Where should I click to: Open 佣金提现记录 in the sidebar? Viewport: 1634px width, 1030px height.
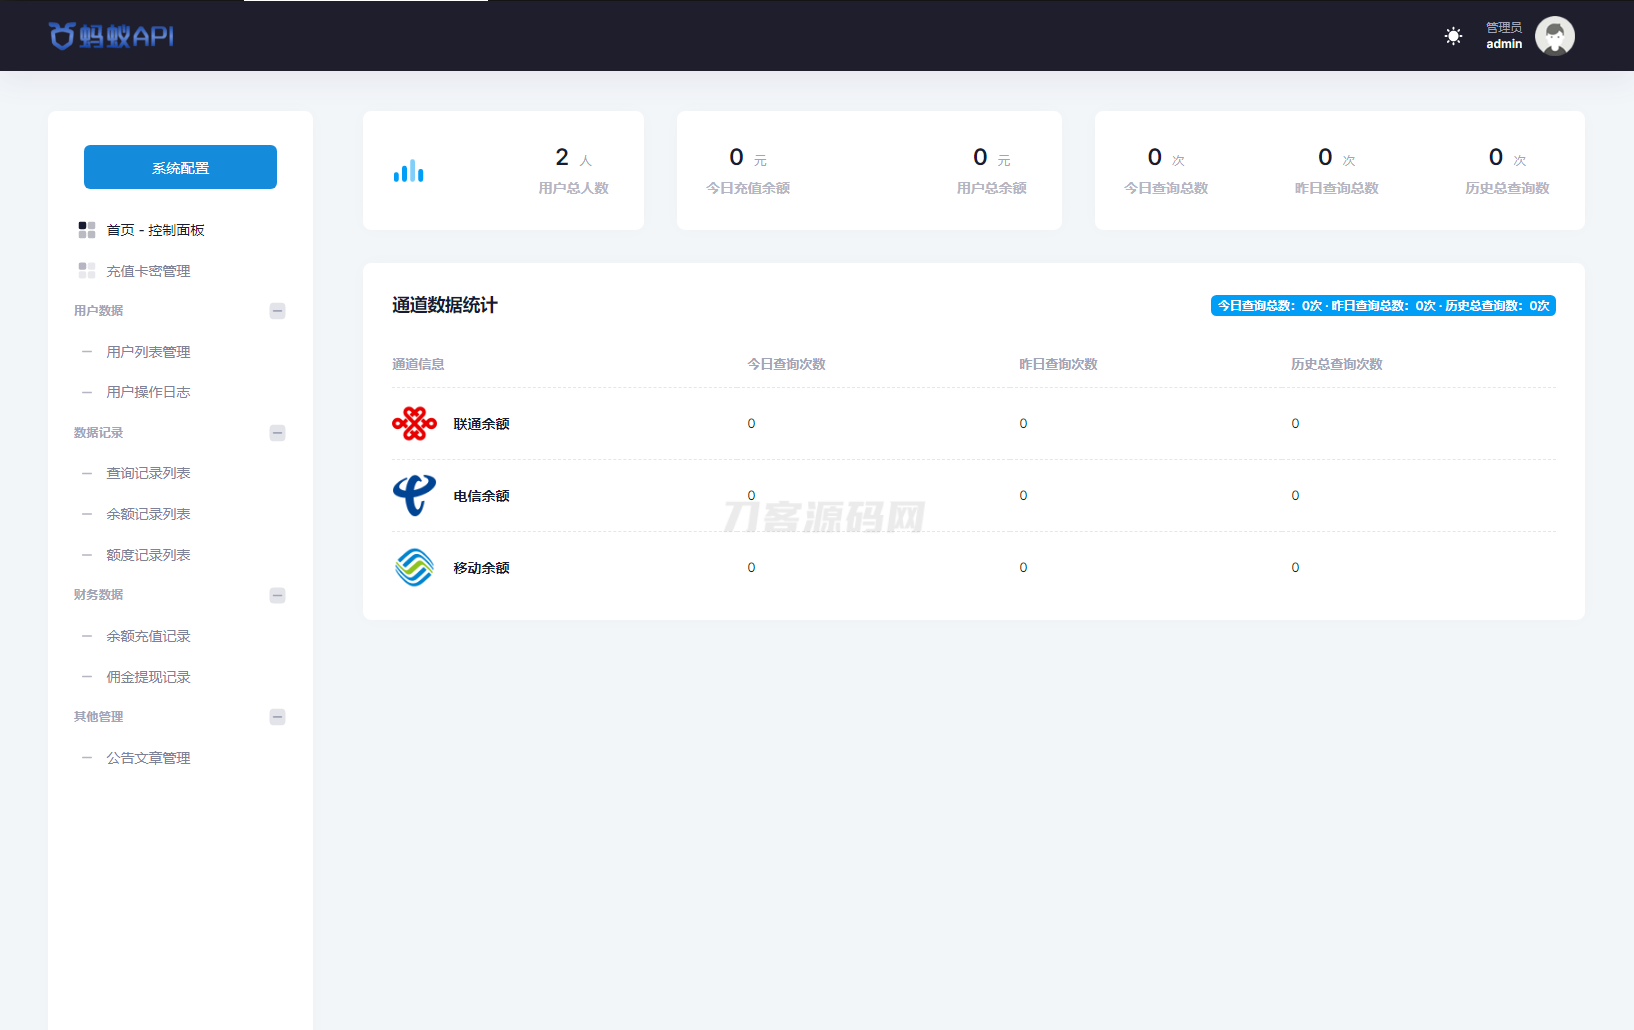148,676
